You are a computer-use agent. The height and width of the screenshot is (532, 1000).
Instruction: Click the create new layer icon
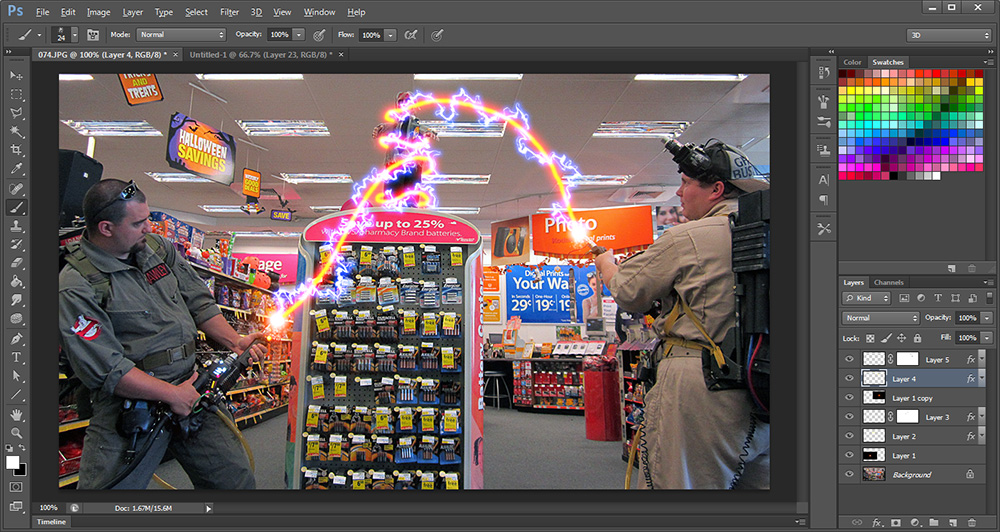952,522
